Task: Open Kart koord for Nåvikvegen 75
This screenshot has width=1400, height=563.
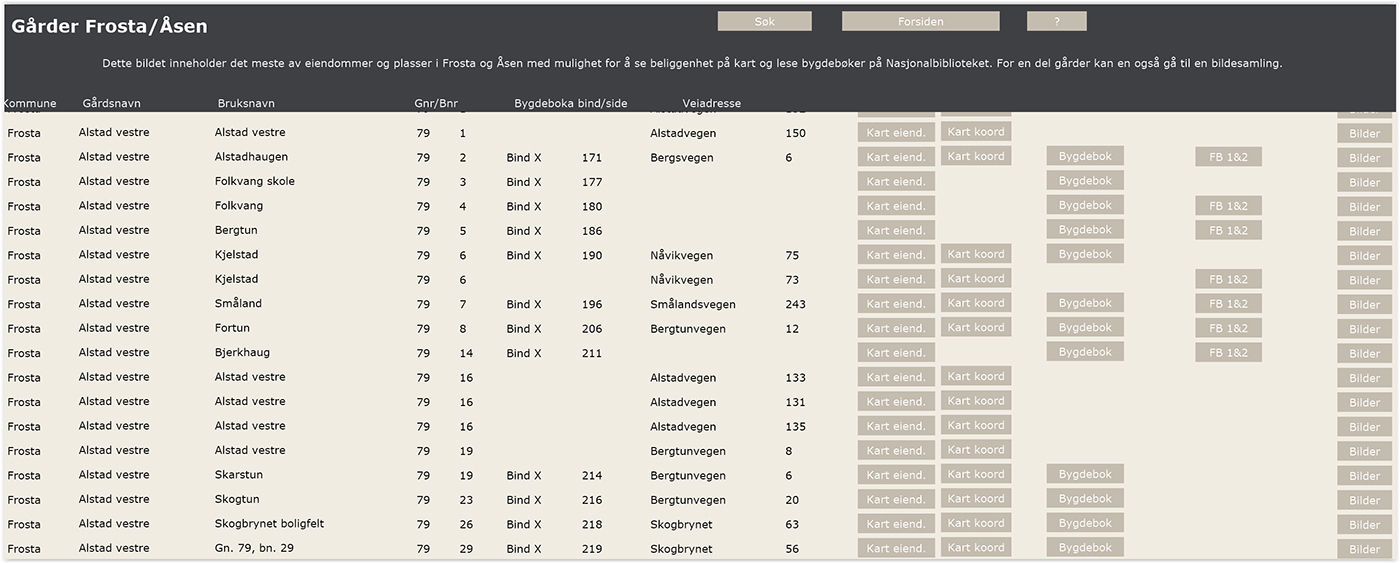Action: click(976, 254)
